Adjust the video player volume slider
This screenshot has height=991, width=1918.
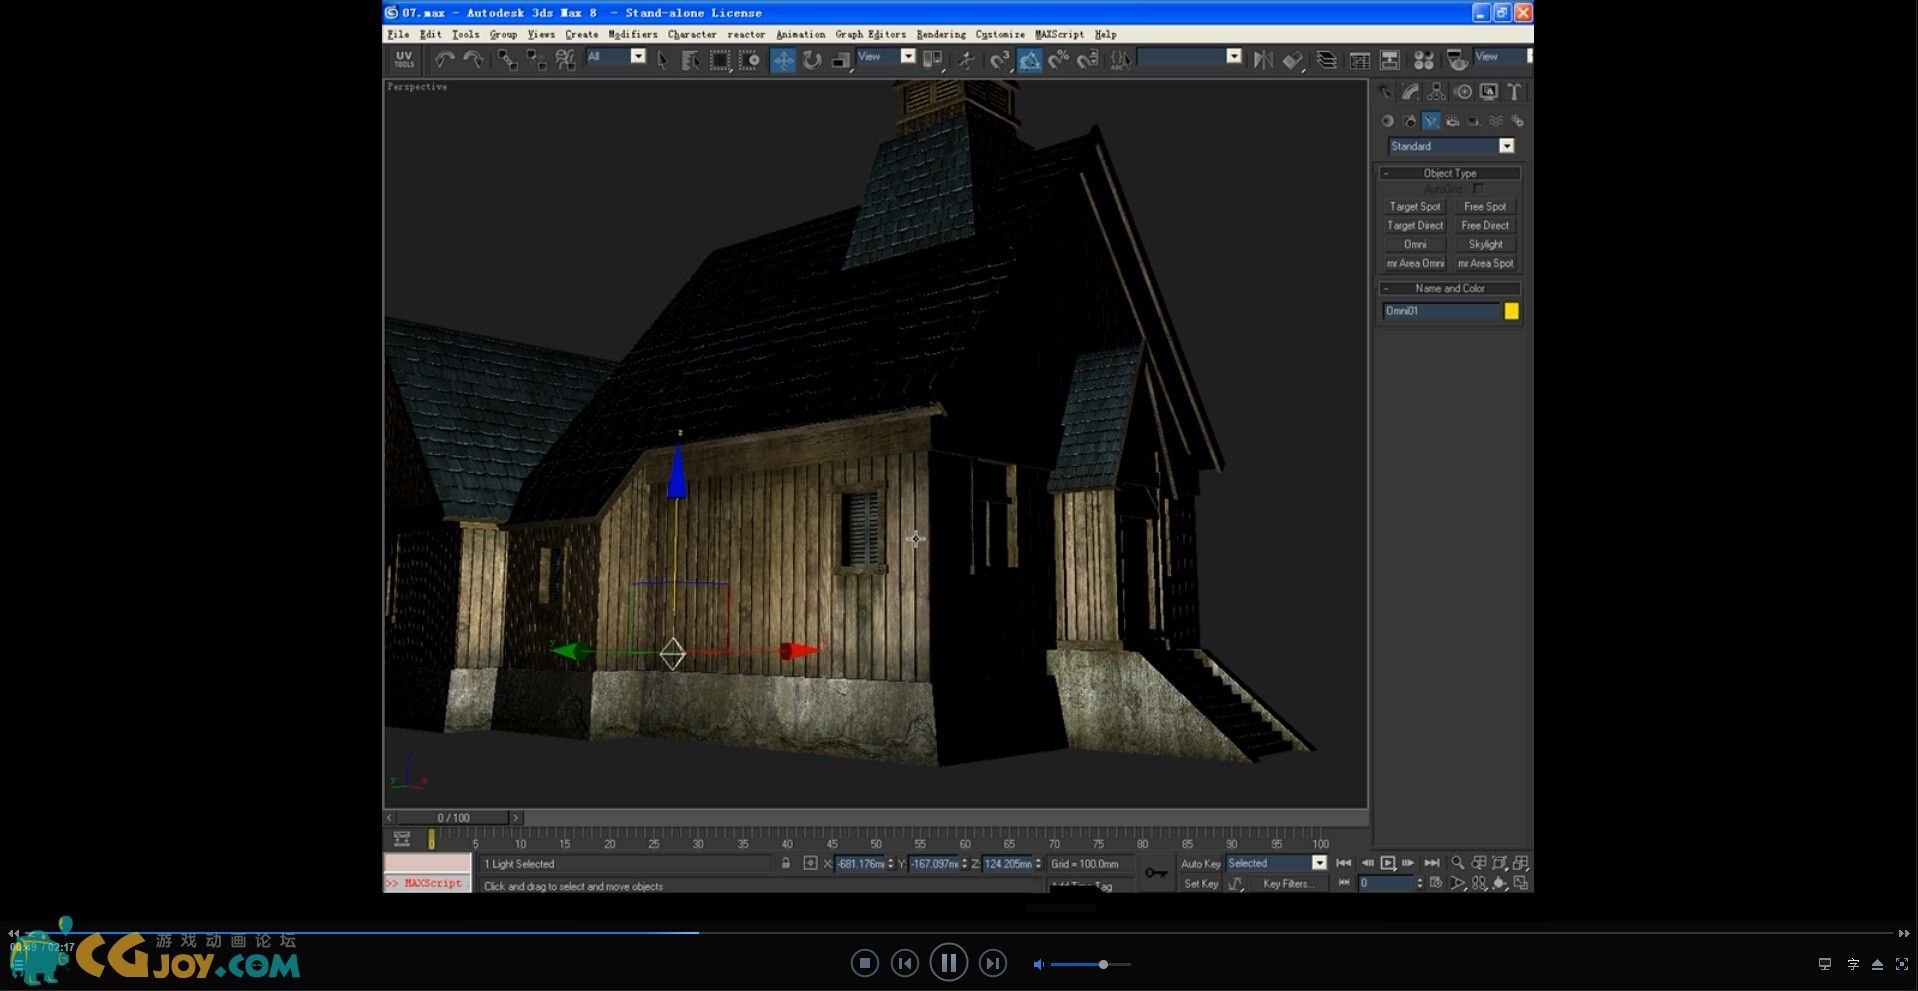(1090, 964)
